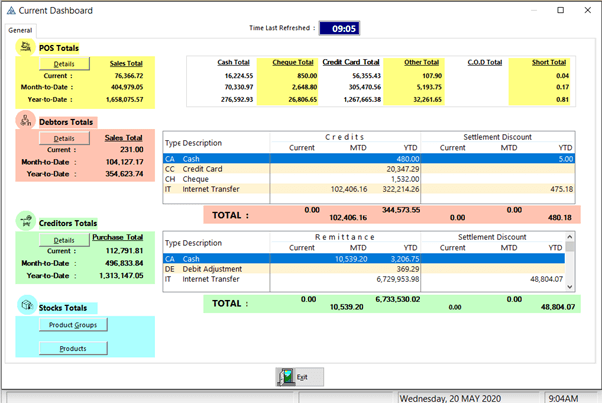Select CA Cash row in Remittance table
The width and height of the screenshot is (602, 403).
364,259
